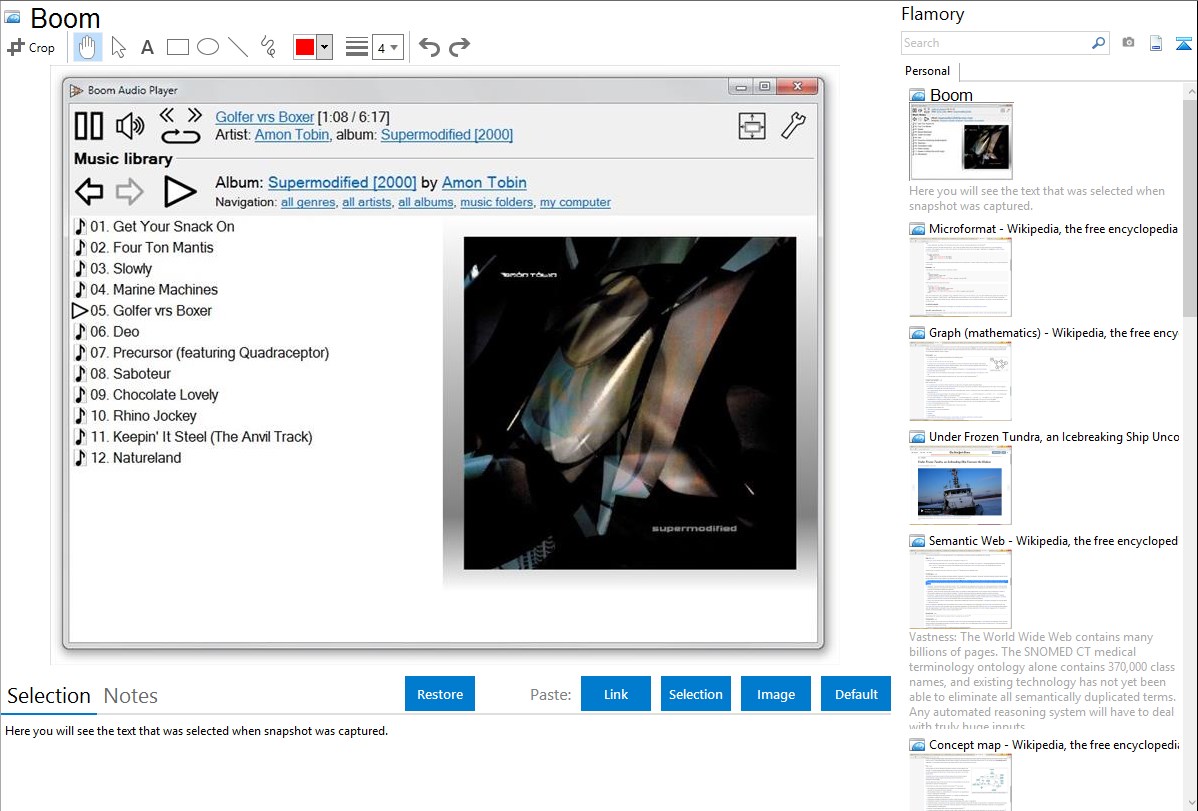
Task: Click the document page icon in Flamory
Action: click(x=1156, y=43)
